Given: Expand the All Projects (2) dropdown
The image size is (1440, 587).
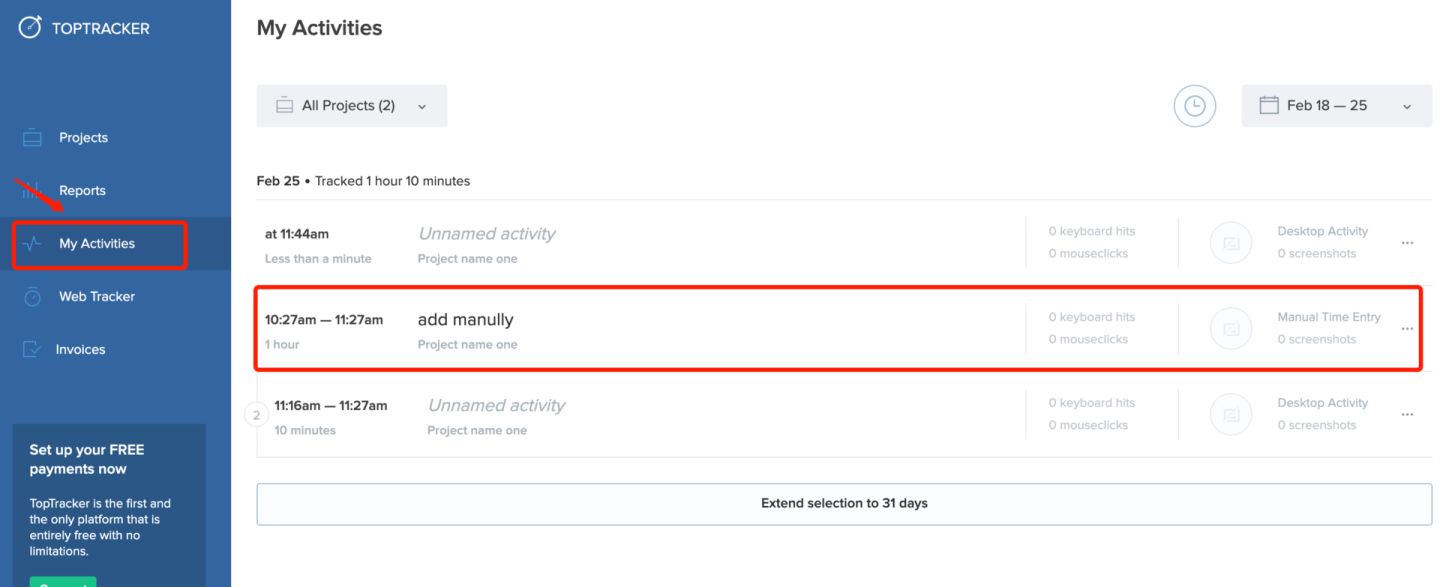Looking at the screenshot, I should [x=352, y=106].
